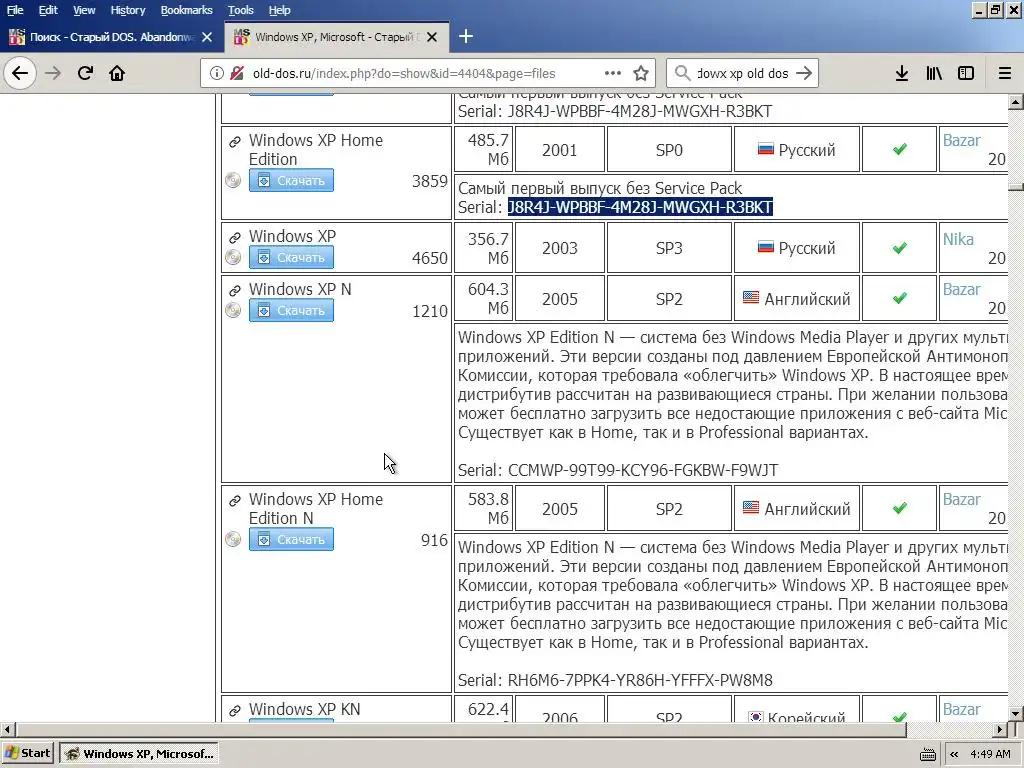
Task: Click link icon beside Windows XP Home Edition
Action: pyautogui.click(x=234, y=142)
